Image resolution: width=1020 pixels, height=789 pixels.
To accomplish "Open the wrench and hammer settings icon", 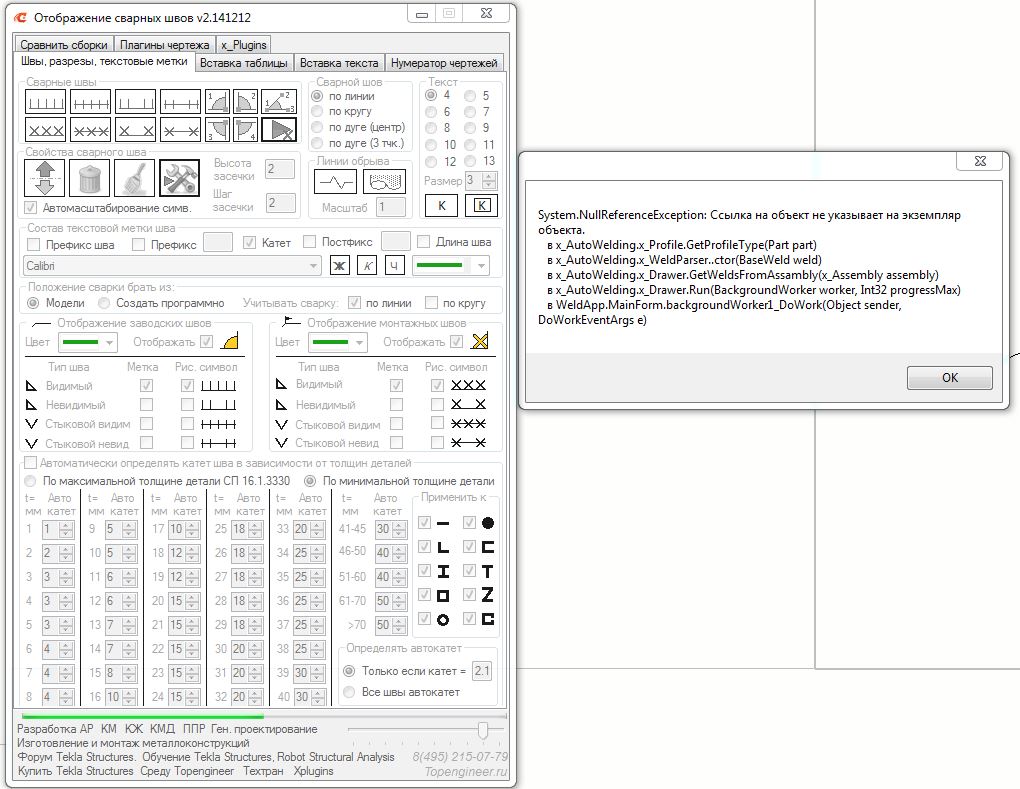I will tap(181, 179).
